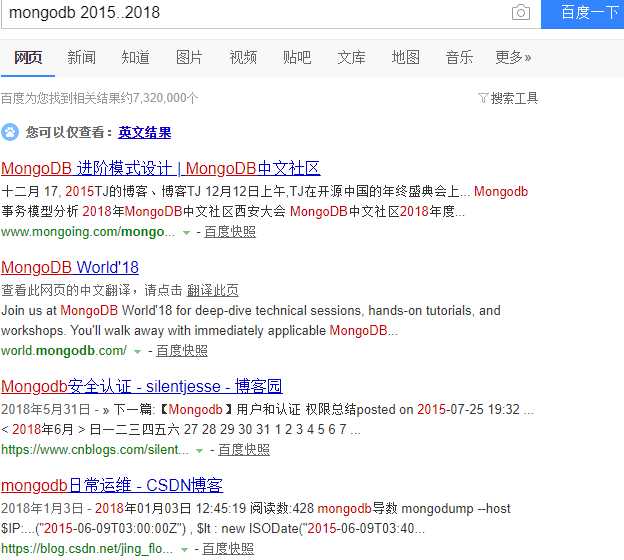This screenshot has width=624, height=560.
Task: Click the world.mongodb.com/ URL
Action: [x=64, y=351]
